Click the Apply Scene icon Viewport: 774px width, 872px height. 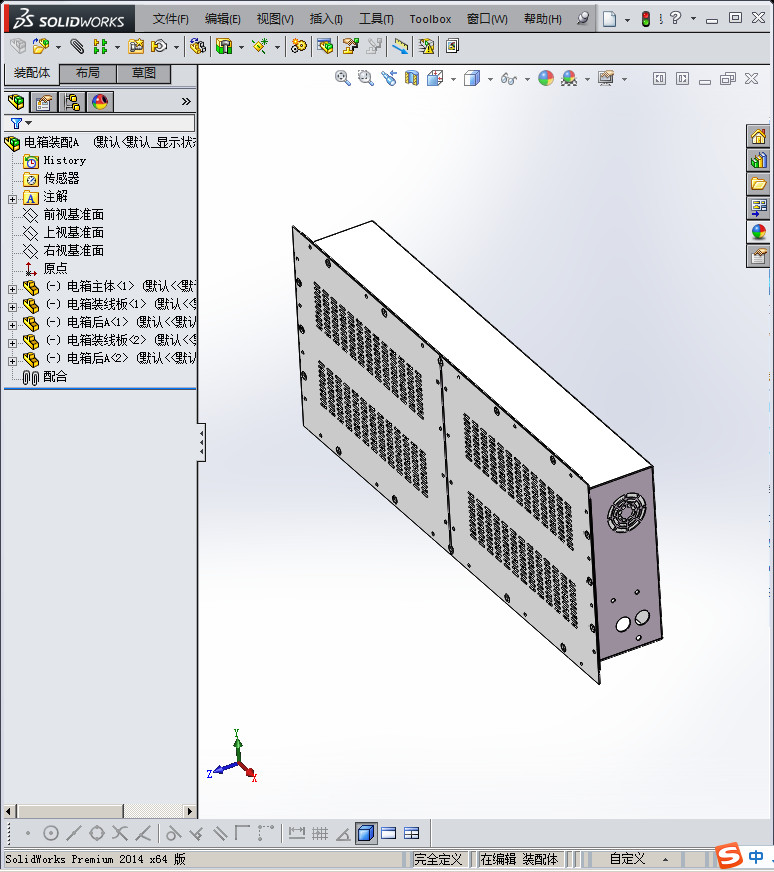pyautogui.click(x=569, y=78)
